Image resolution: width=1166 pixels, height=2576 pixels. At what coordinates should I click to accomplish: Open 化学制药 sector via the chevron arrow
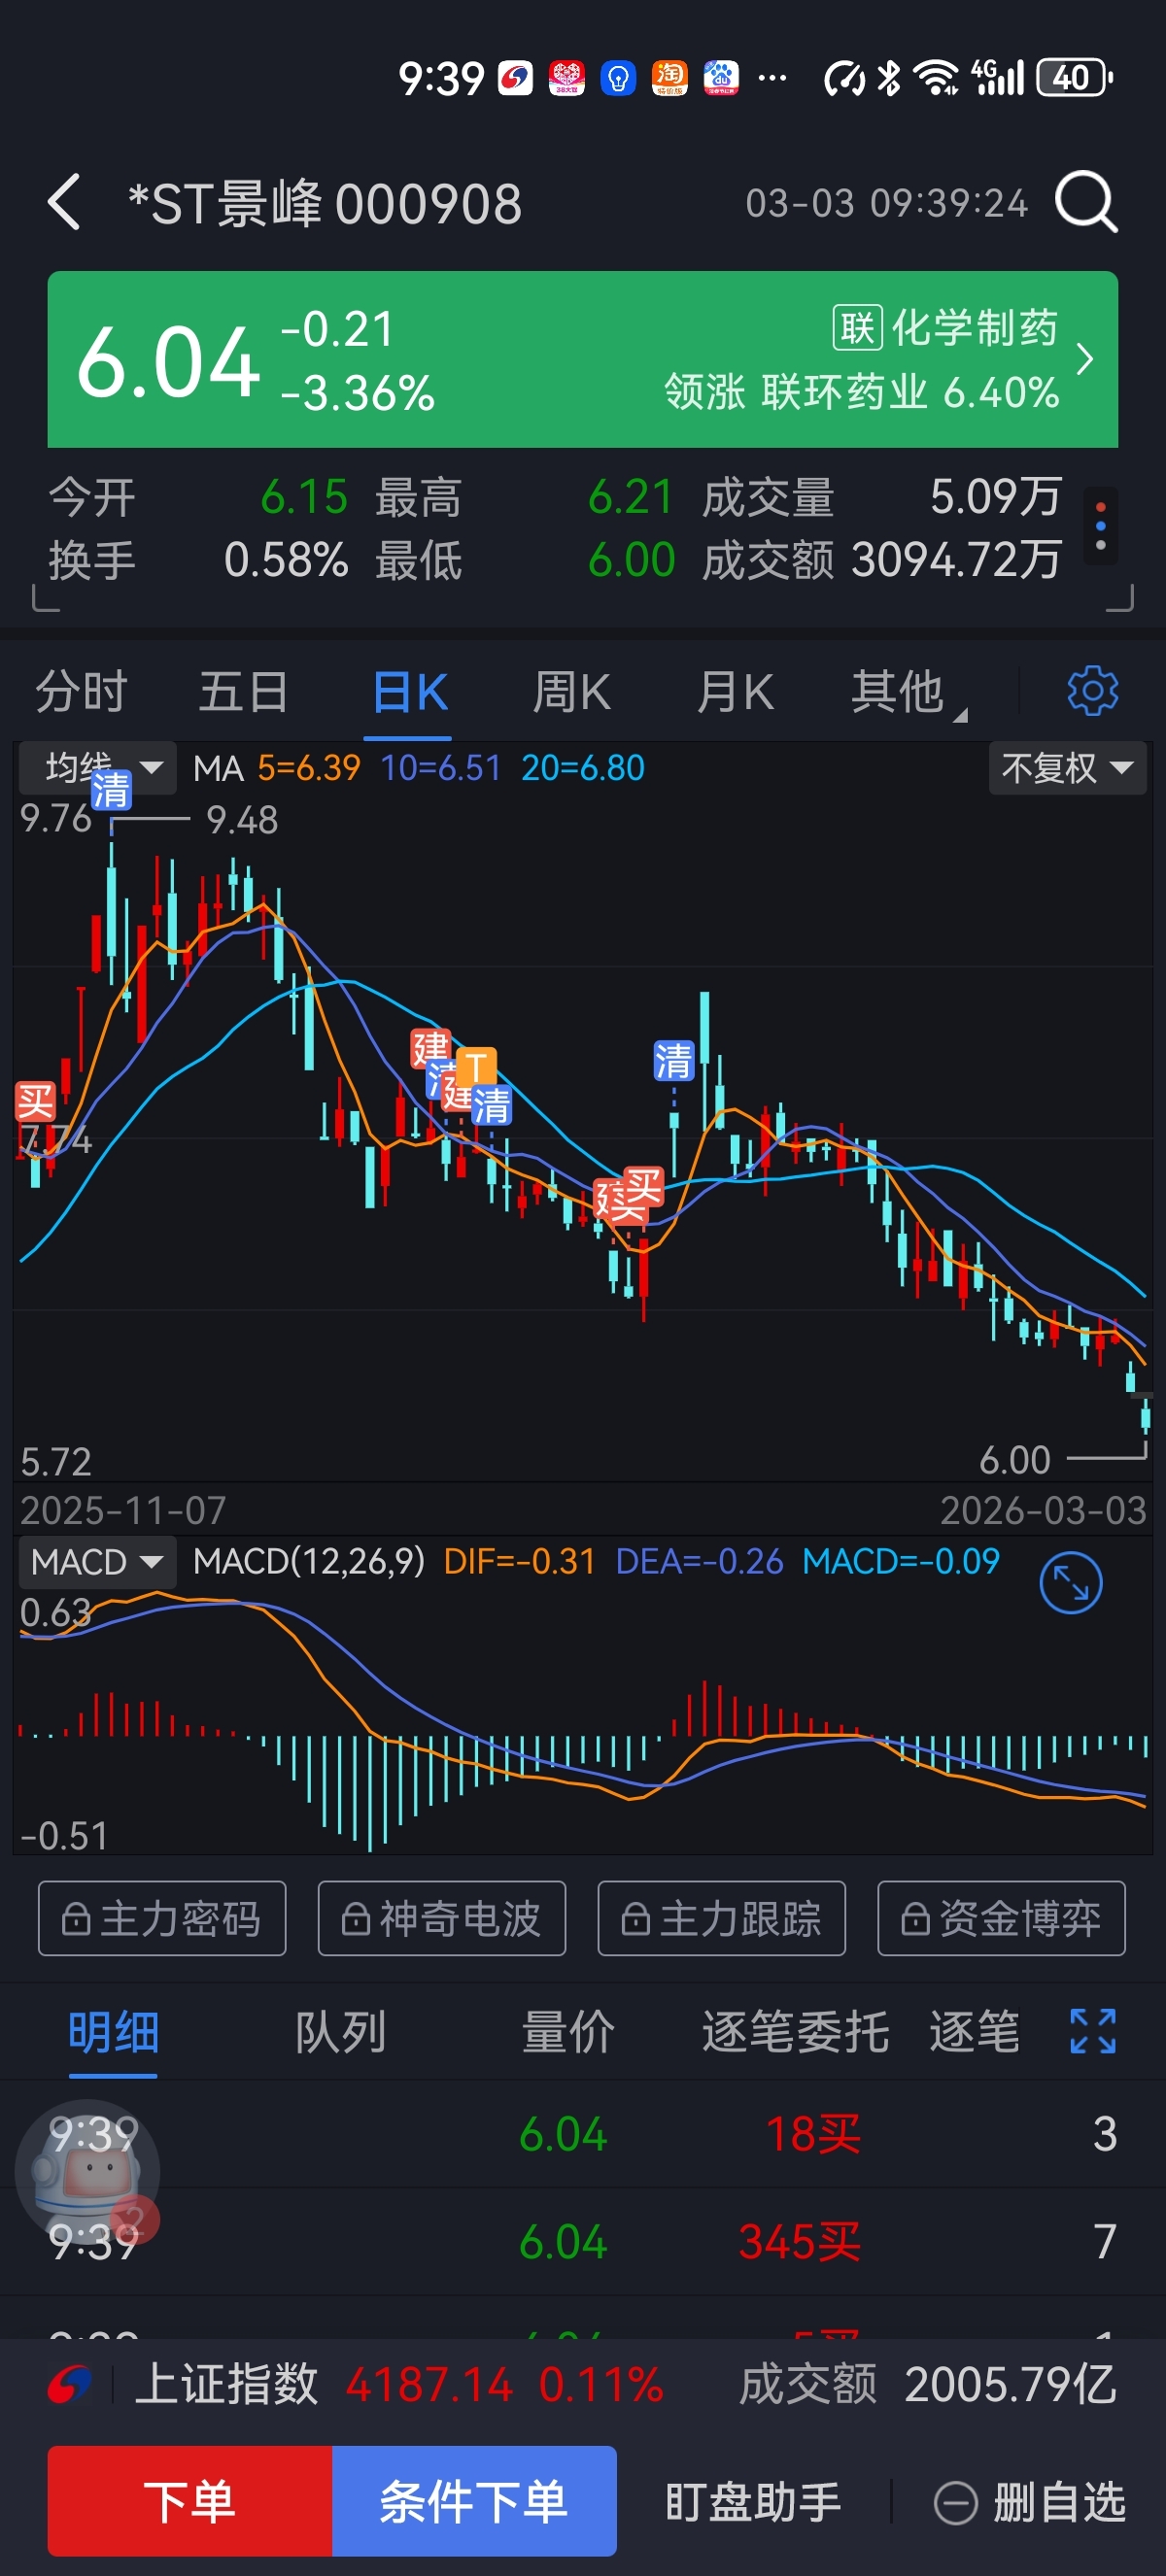click(x=1085, y=359)
